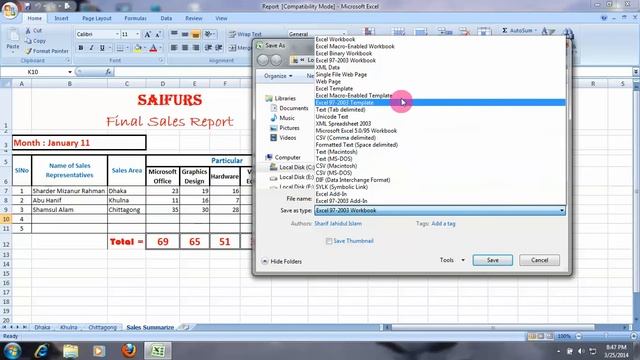Select Local Disk (C:) in navigation pane
This screenshot has height=360, width=640.
292,167
